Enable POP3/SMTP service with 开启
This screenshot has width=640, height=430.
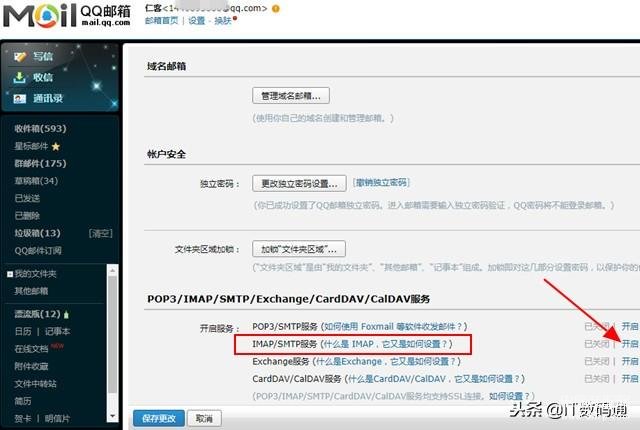point(630,326)
